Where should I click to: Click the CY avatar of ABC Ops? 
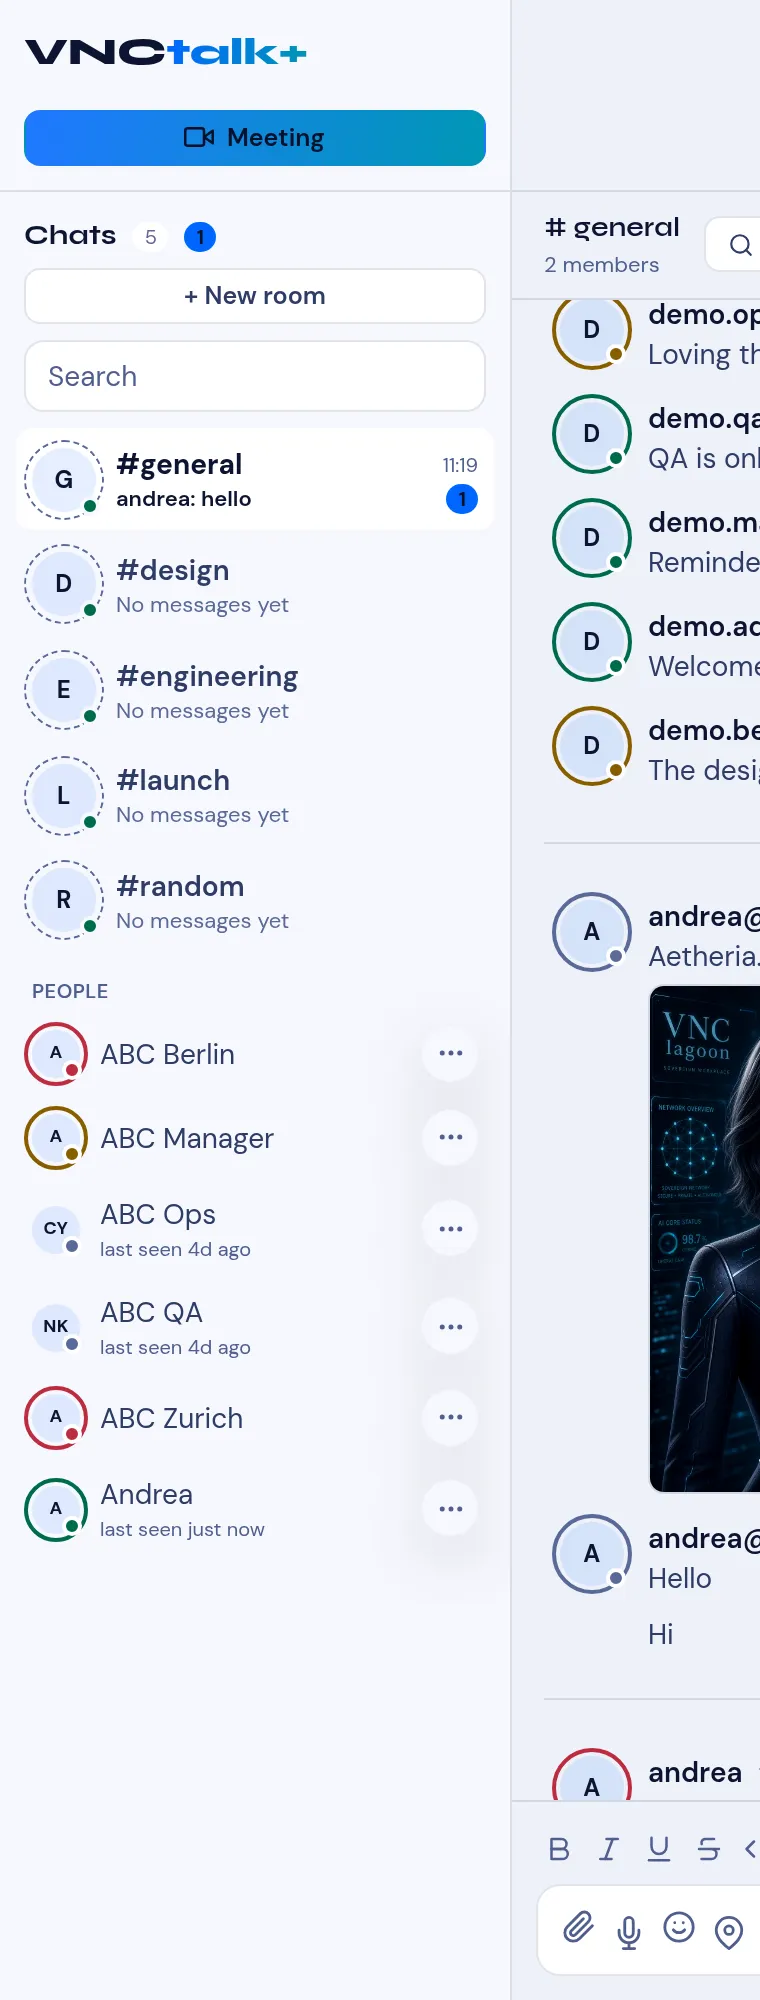tap(56, 1228)
